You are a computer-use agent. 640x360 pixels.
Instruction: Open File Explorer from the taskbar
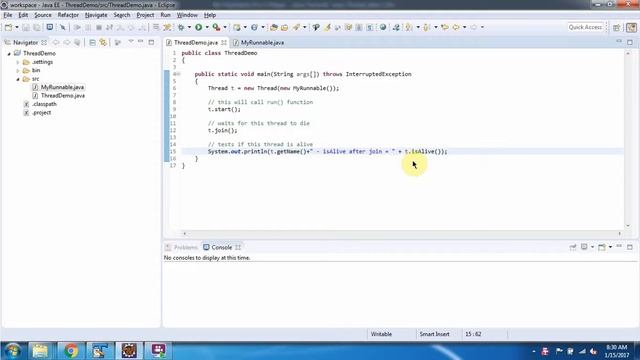coord(40,351)
